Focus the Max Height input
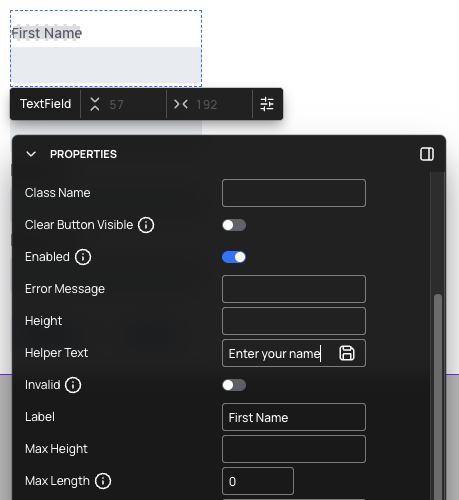This screenshot has width=459, height=500. 294,449
